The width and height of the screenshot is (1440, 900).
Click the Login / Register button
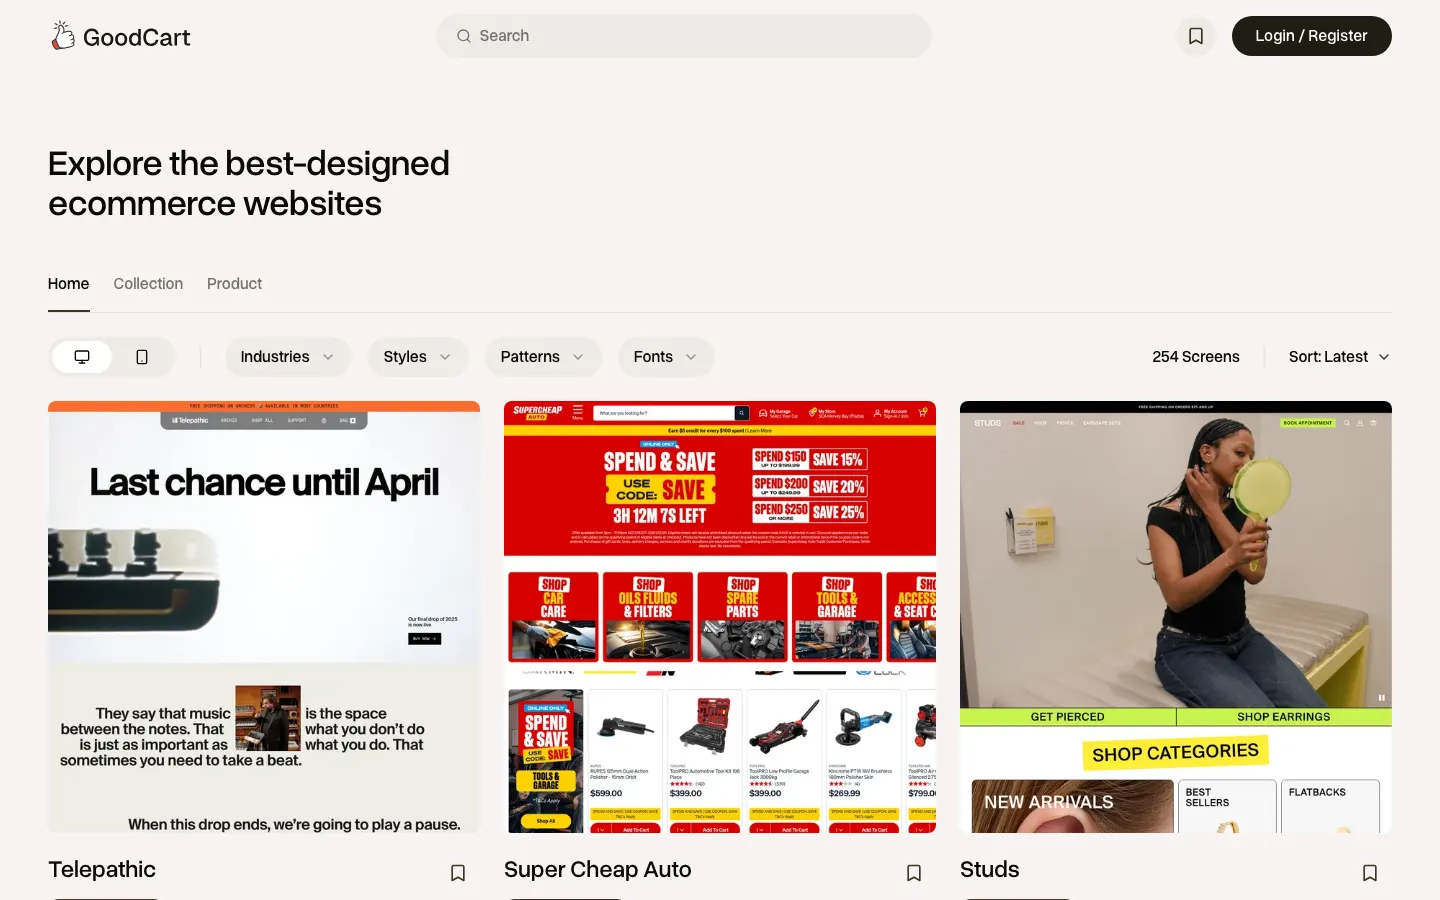click(x=1311, y=36)
